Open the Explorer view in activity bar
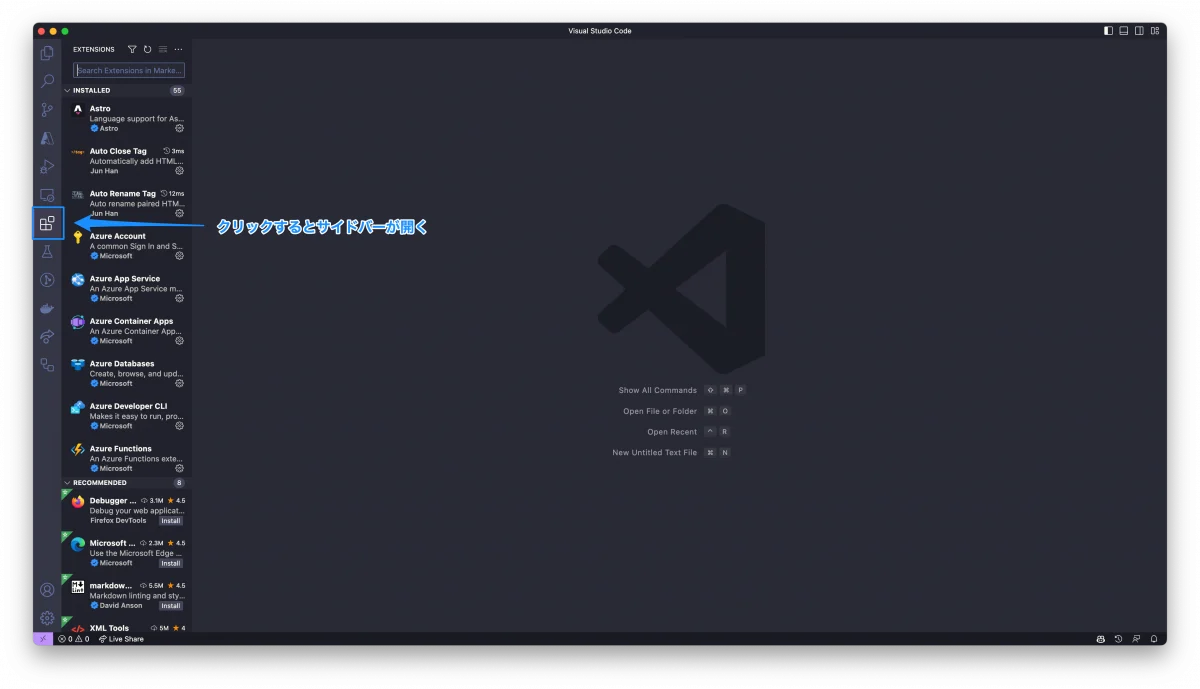The image size is (1200, 689). point(47,53)
